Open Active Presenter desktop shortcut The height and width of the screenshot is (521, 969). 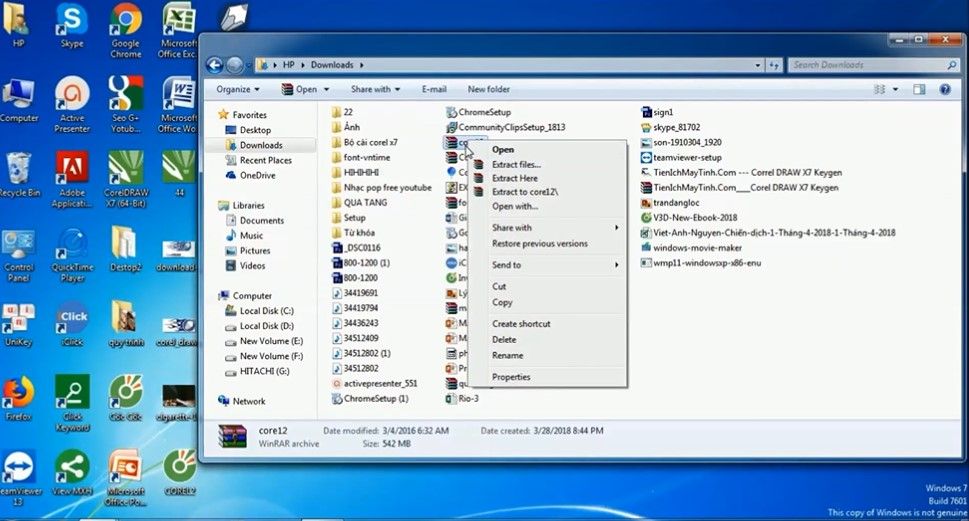72,103
